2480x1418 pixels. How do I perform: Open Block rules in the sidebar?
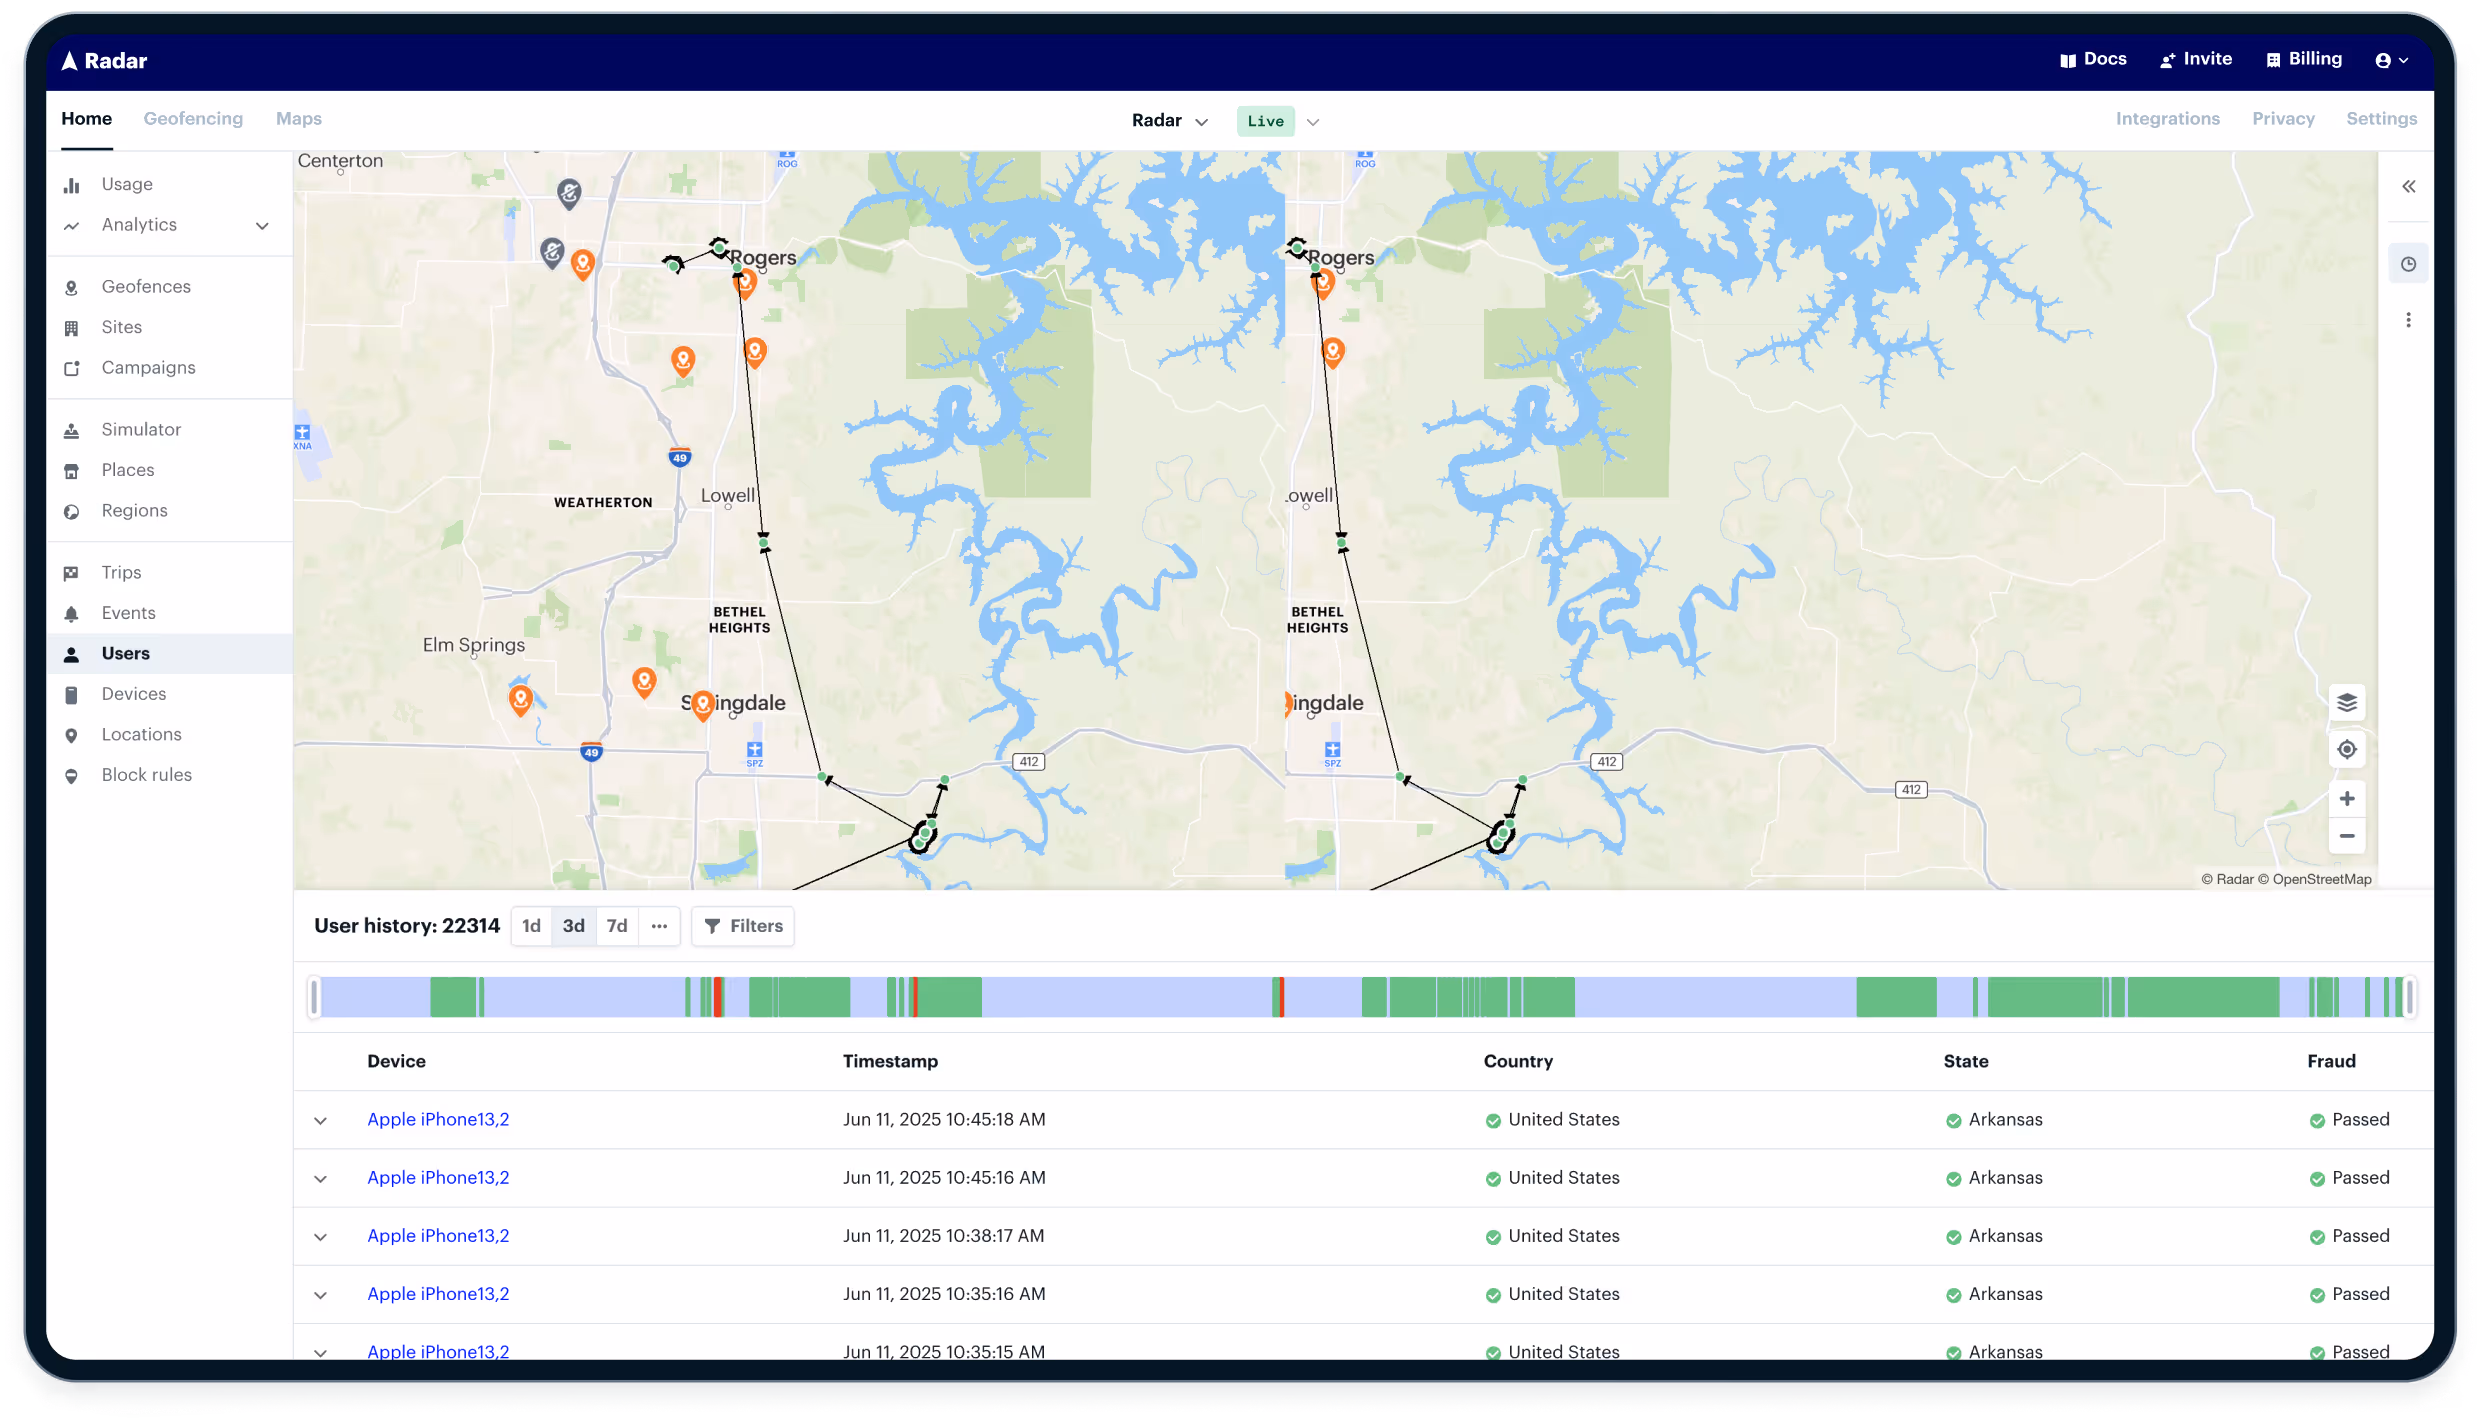(x=146, y=775)
